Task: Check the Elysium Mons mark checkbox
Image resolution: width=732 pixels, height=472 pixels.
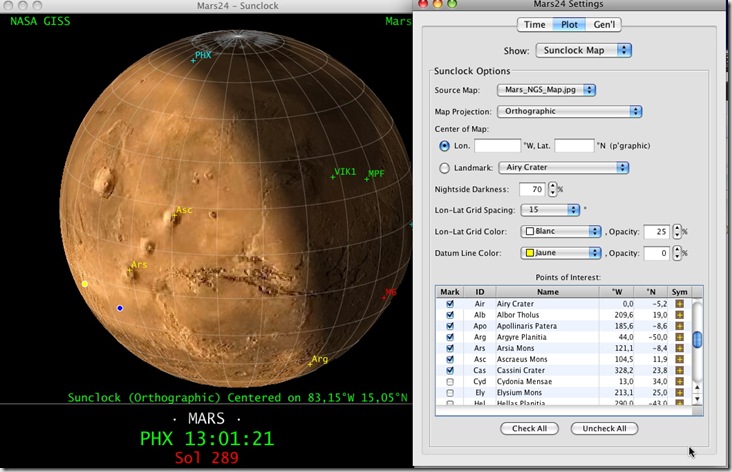Action: pyautogui.click(x=450, y=393)
